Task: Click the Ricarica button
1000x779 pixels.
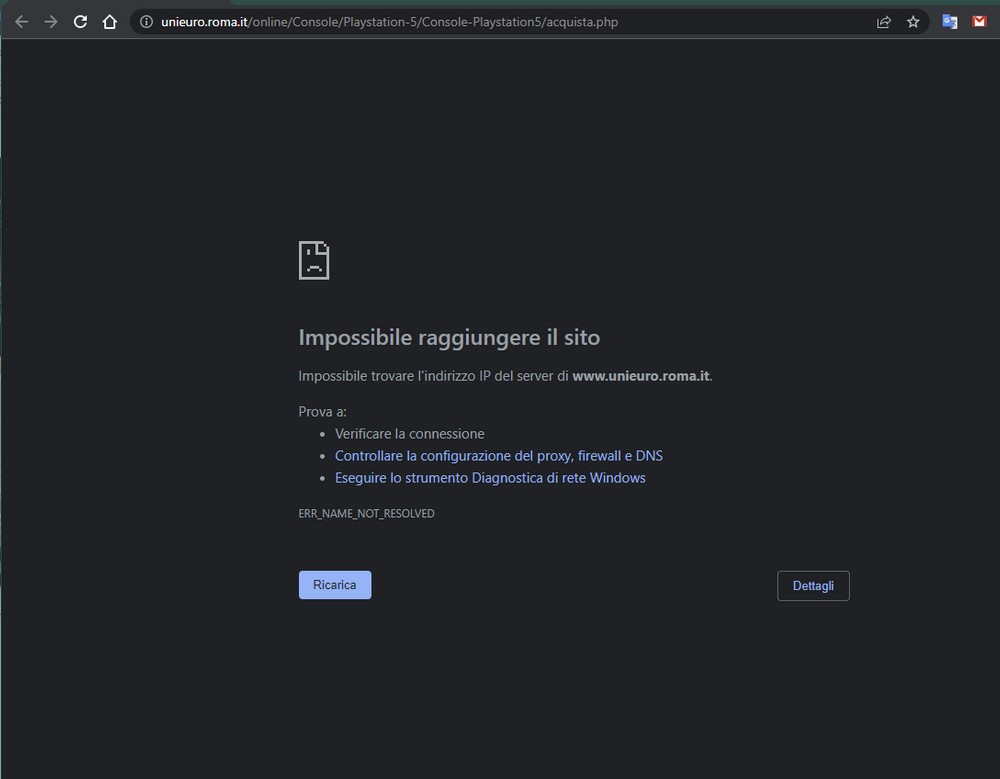Action: coord(335,585)
